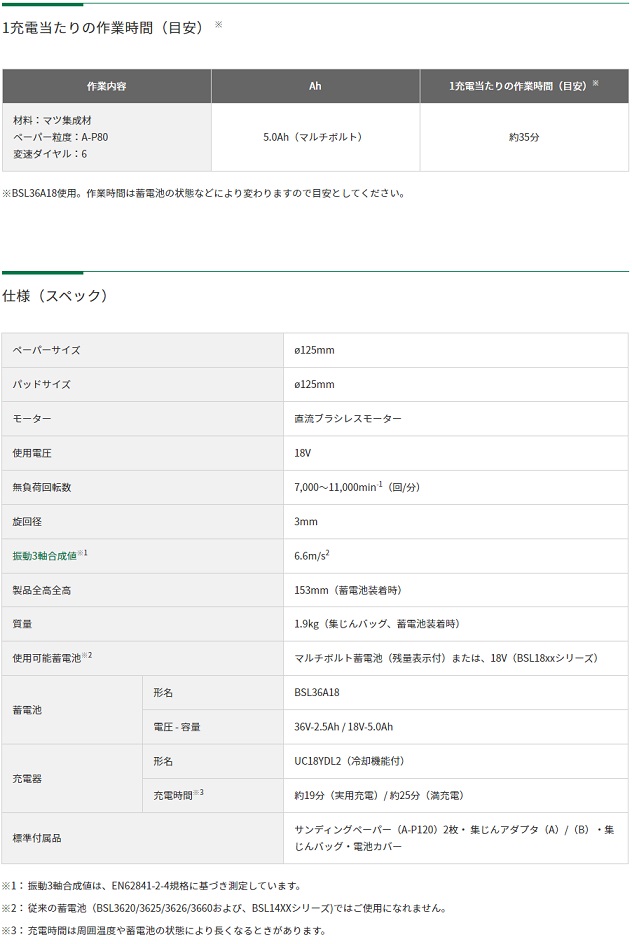Click the 仕様（スペック） section heading
Image resolution: width=632 pixels, height=944 pixels.
(x=55, y=296)
